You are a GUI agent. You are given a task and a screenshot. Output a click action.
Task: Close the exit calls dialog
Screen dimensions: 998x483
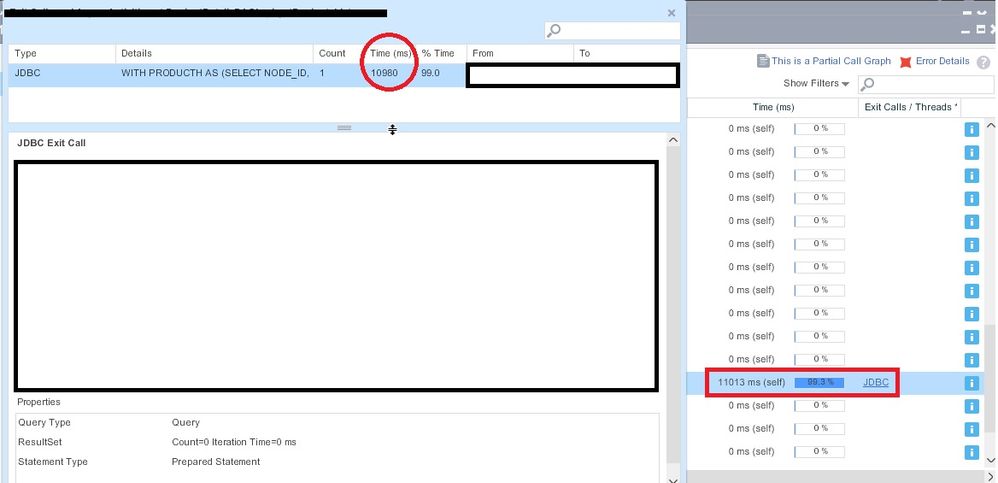click(x=671, y=13)
